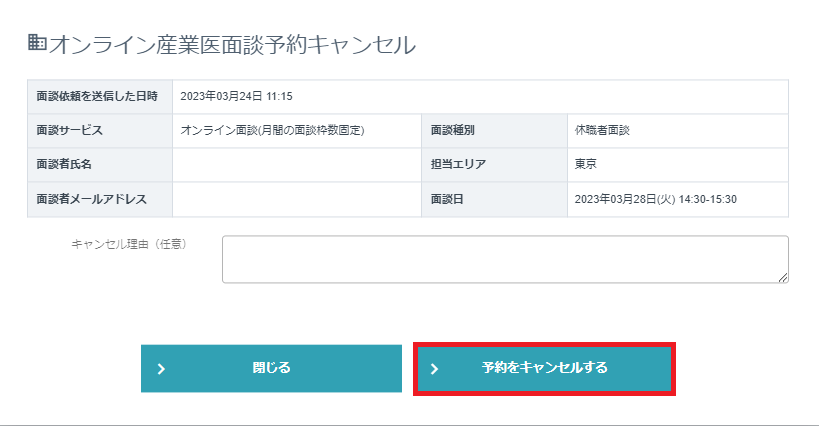The image size is (819, 426).
Task: Click the building icon beside the page title
Action: 36,43
